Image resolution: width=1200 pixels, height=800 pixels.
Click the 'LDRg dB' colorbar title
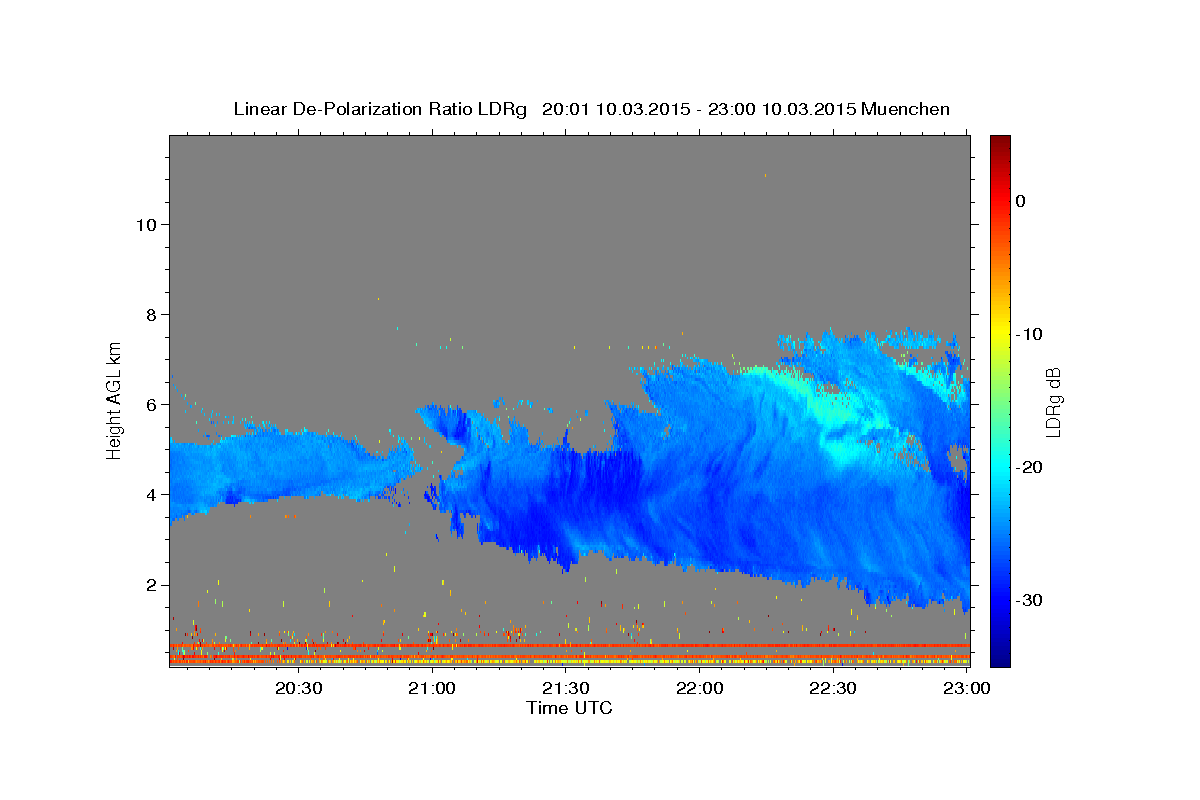1055,401
